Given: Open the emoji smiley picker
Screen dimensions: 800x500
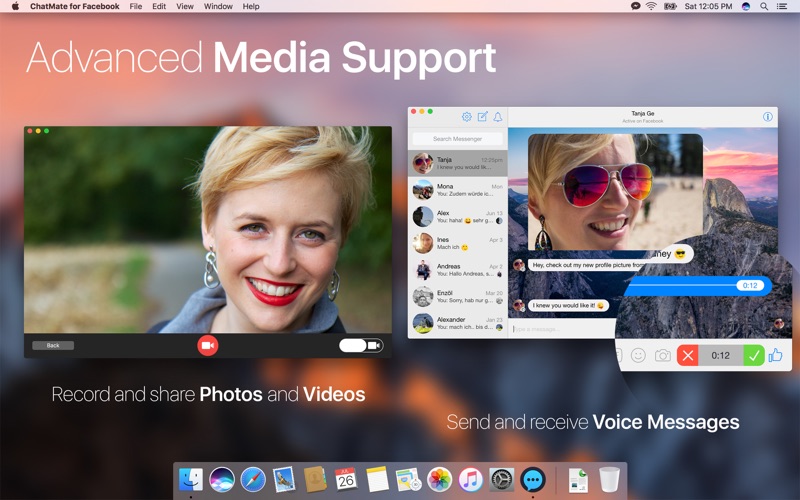Looking at the screenshot, I should [638, 355].
